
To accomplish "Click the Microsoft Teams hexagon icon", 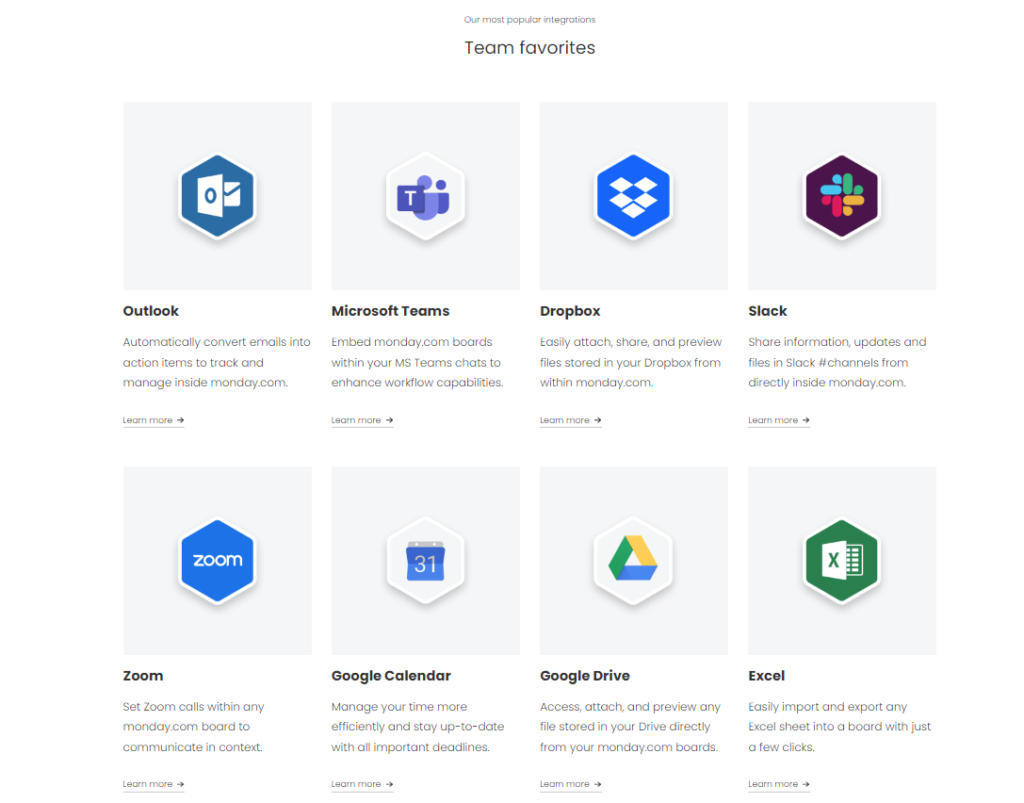I will [426, 196].
